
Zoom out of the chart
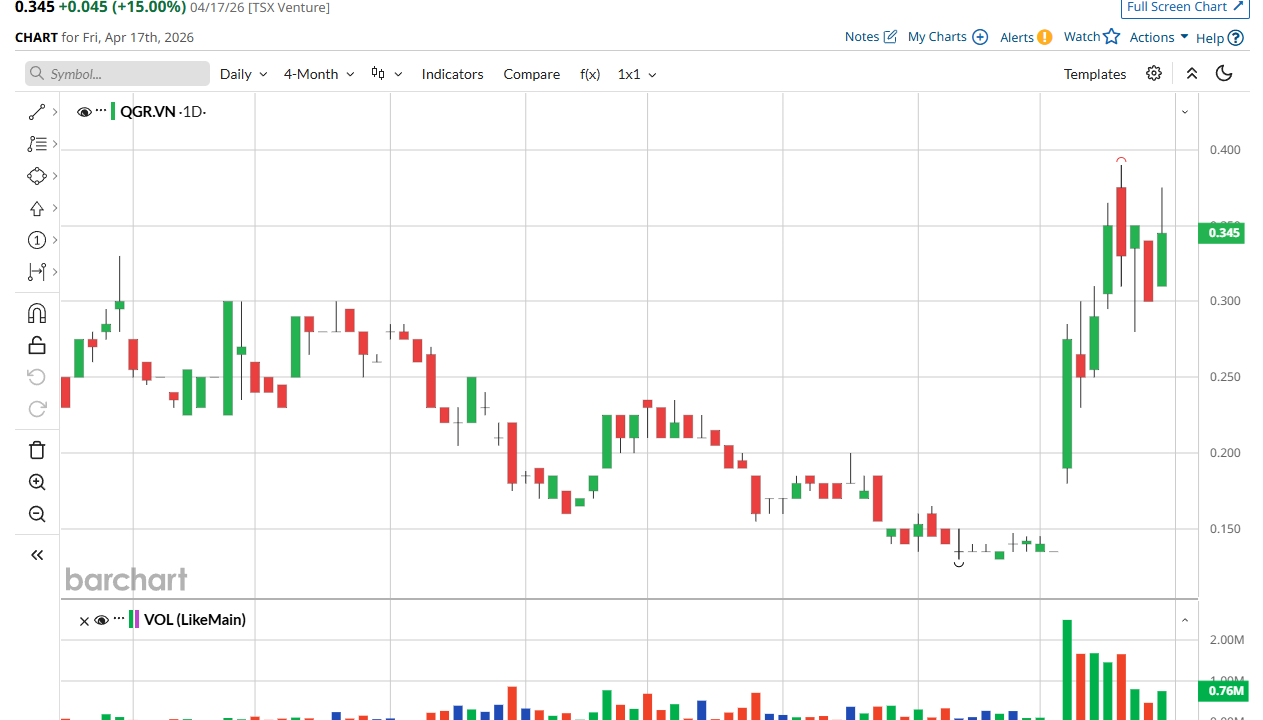pyautogui.click(x=37, y=514)
